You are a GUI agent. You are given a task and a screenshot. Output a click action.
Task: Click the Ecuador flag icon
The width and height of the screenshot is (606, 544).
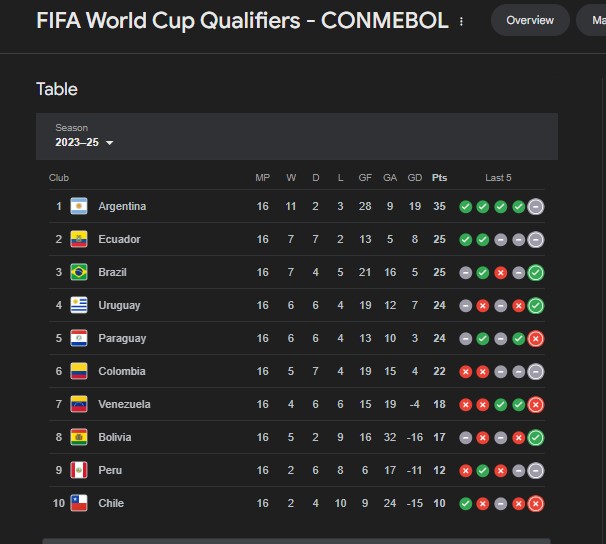click(79, 240)
